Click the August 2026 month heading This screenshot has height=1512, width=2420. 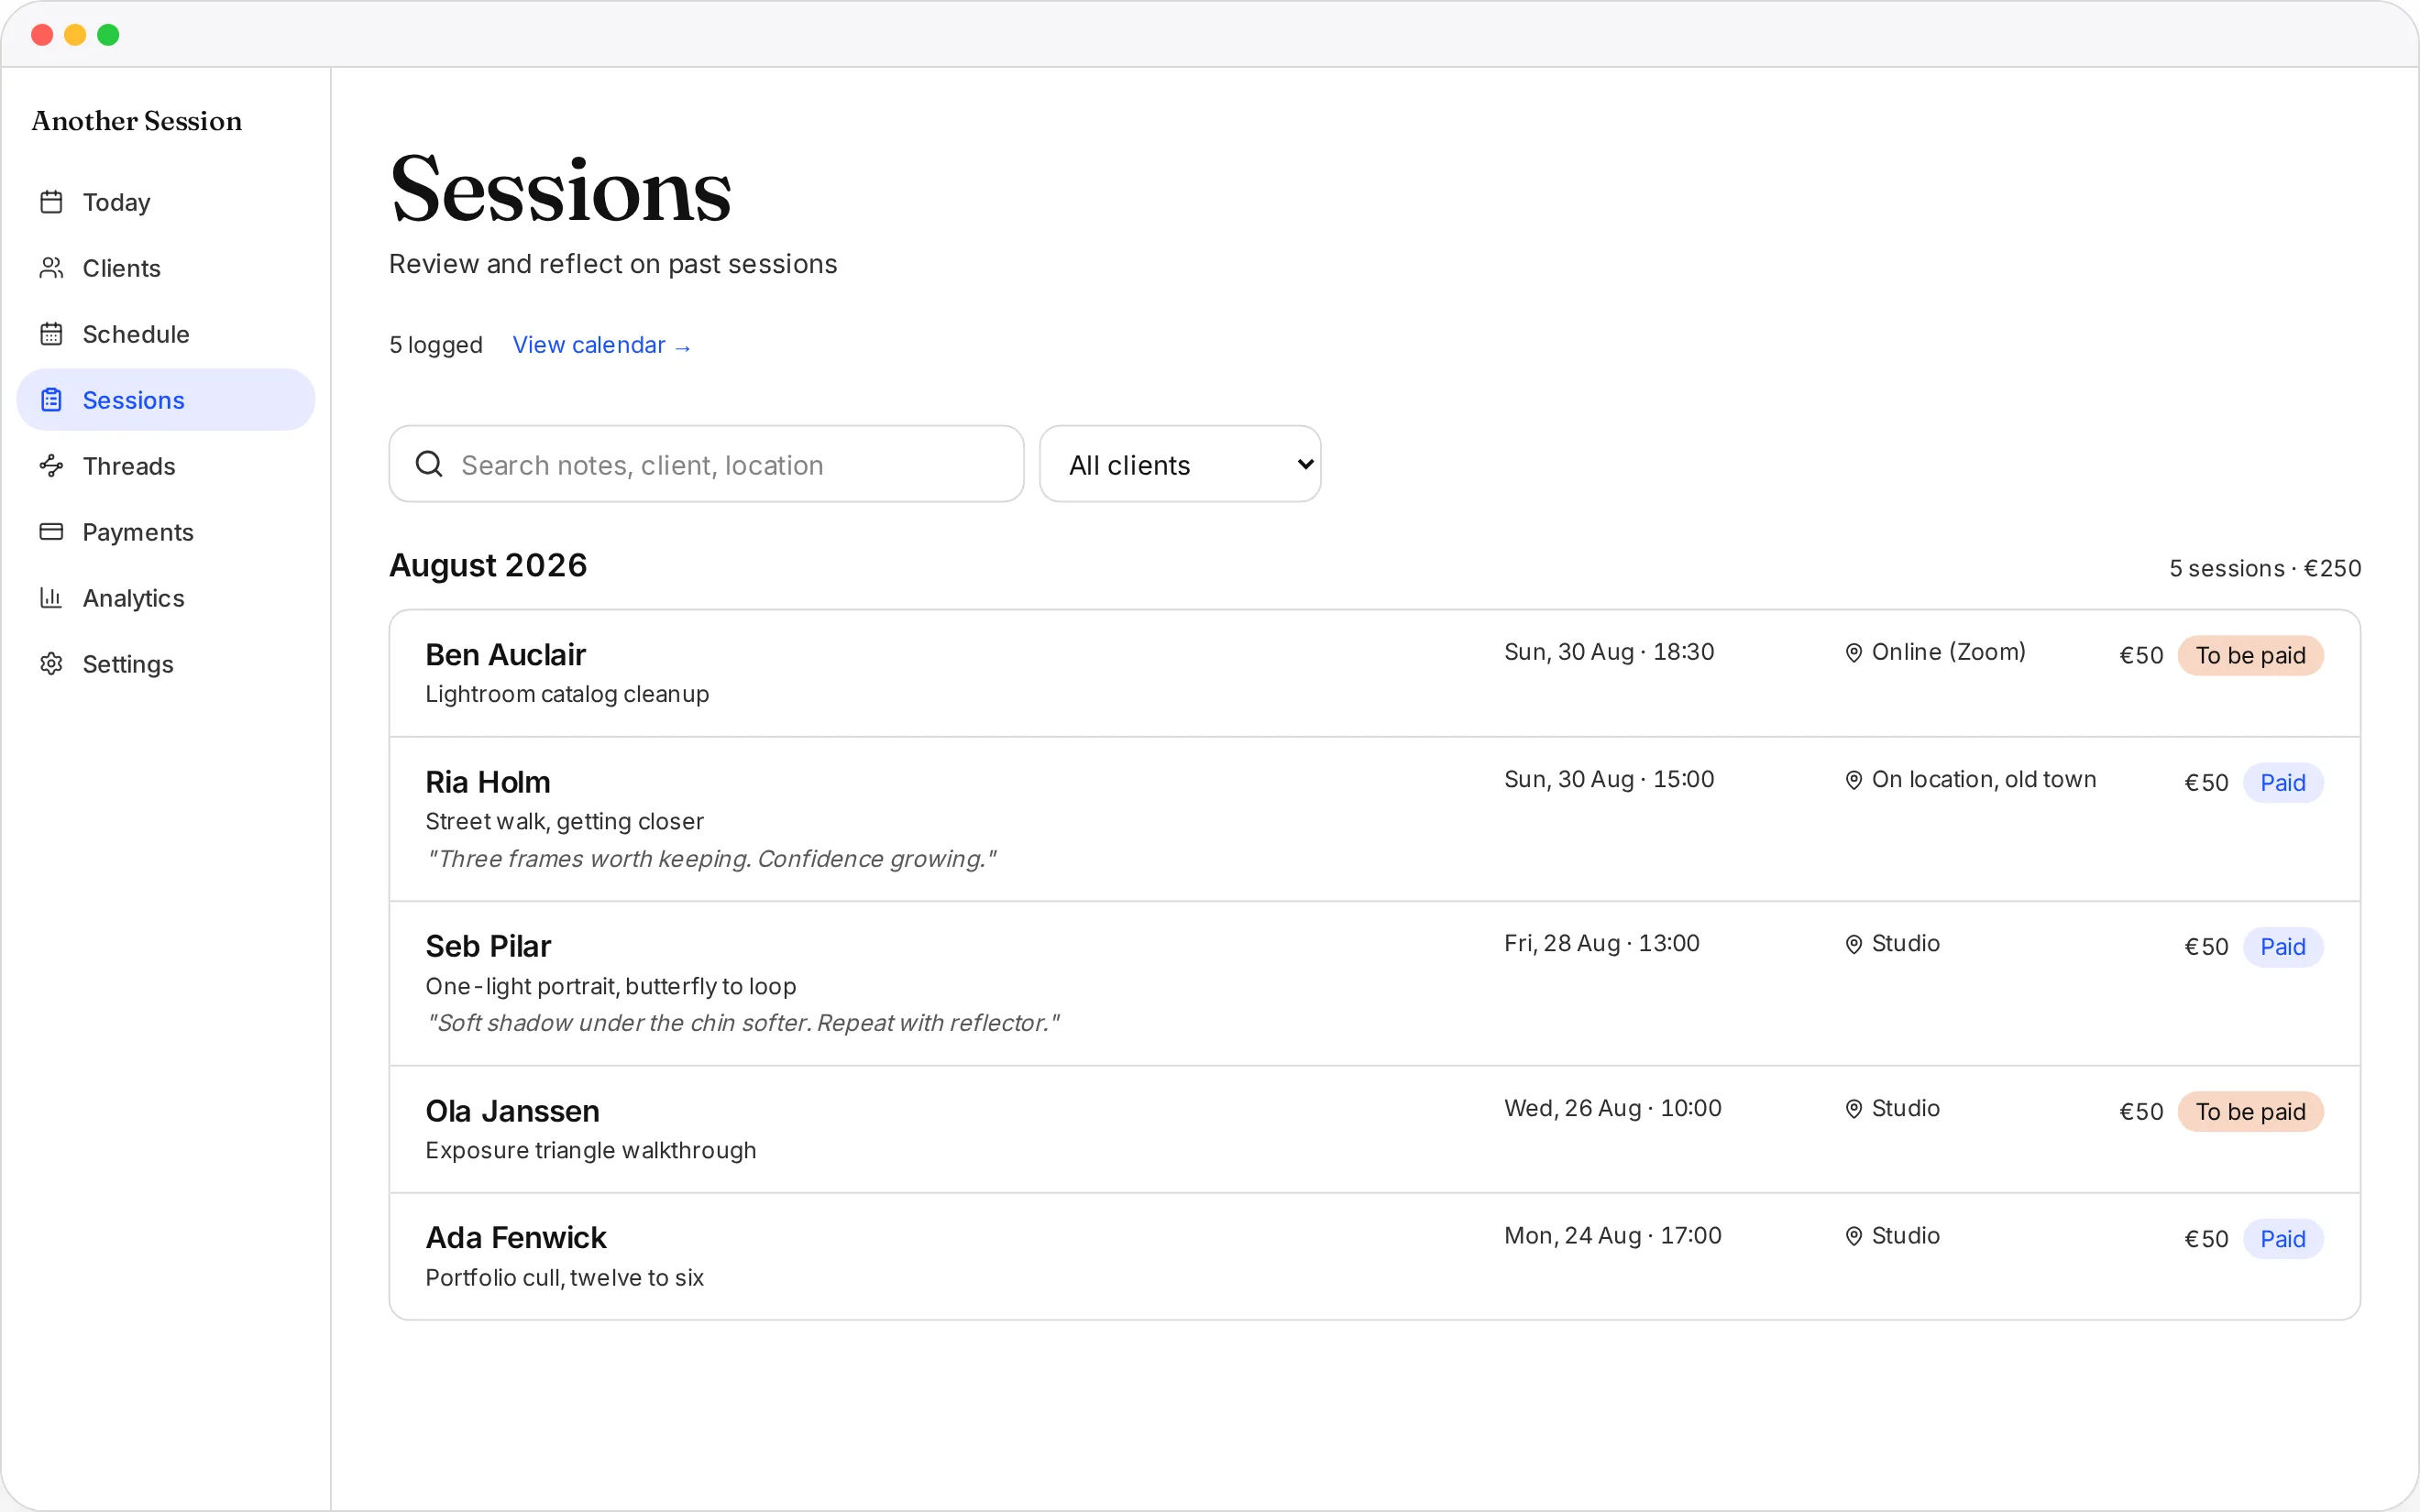tap(488, 565)
